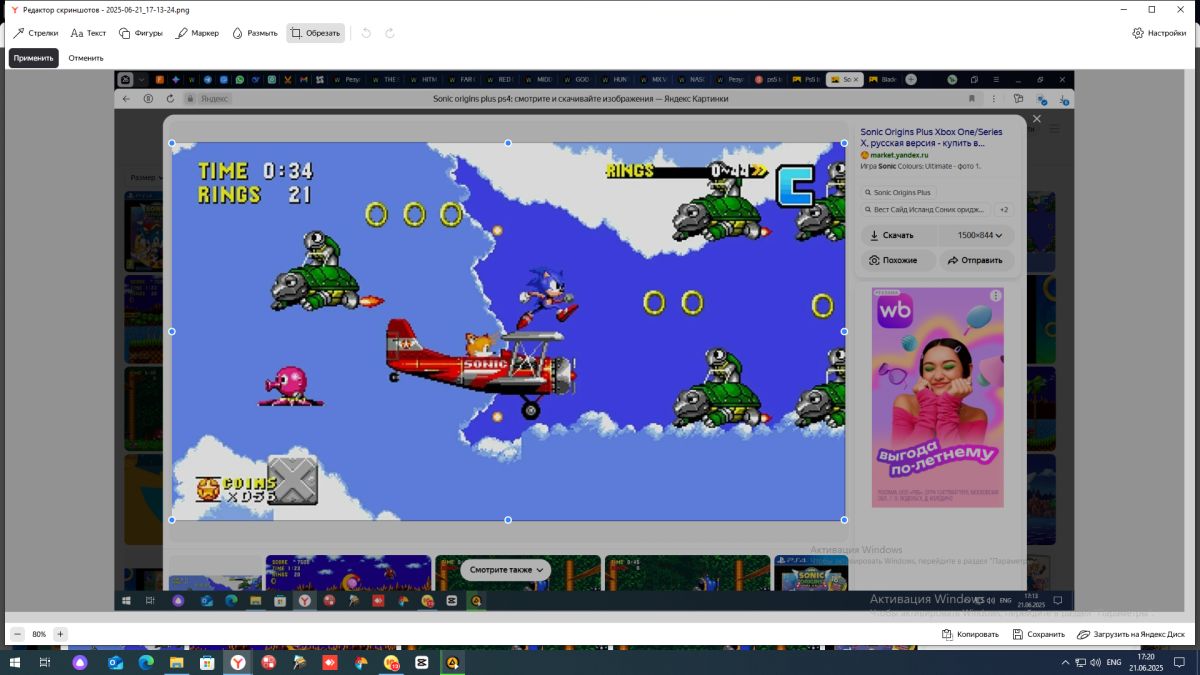Image resolution: width=1200 pixels, height=675 pixels.
Task: Open the volume control in system tray
Action: pos(1096,663)
